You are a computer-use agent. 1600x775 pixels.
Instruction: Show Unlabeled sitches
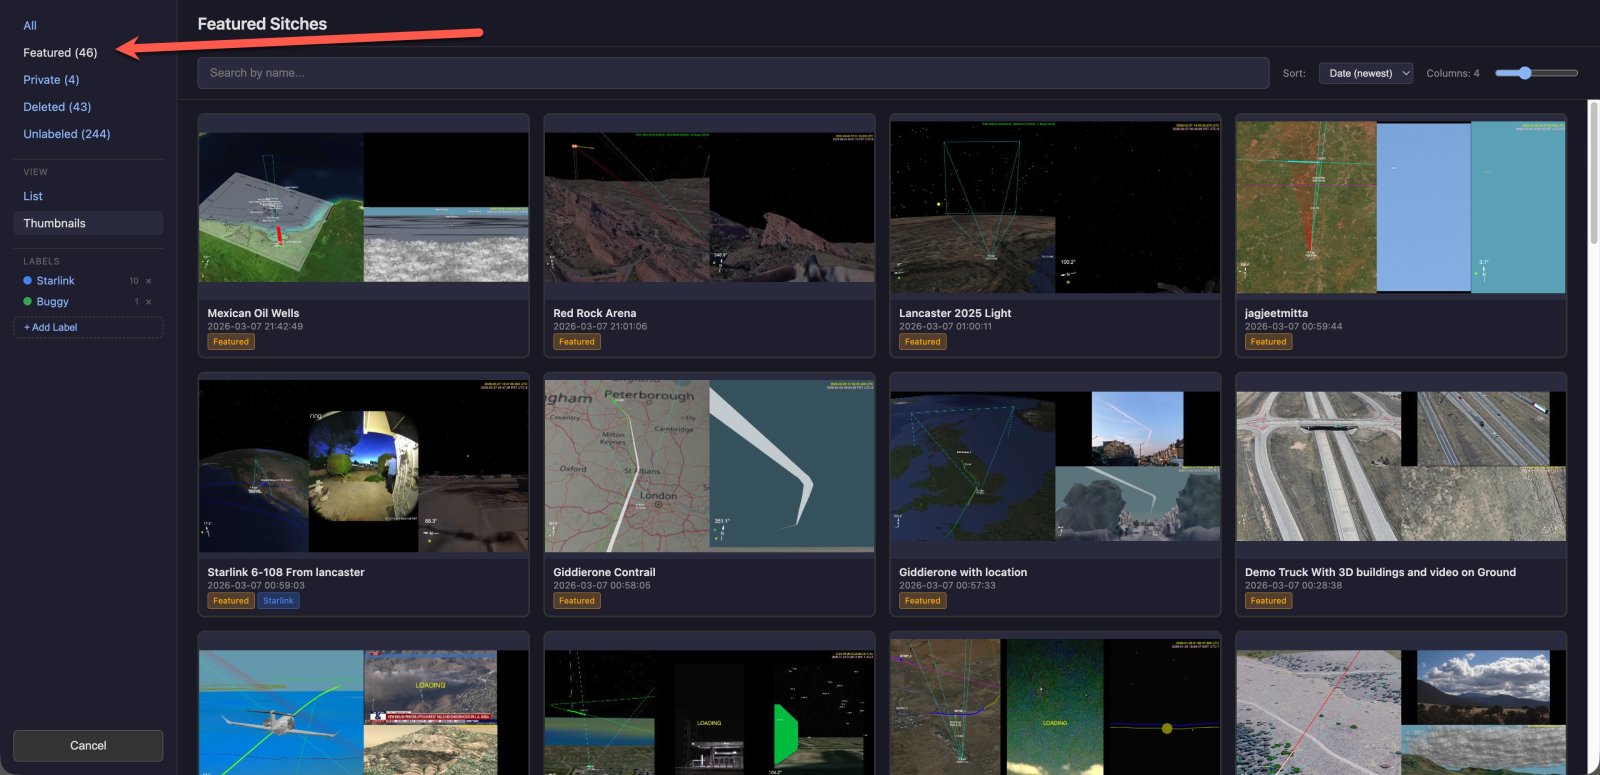click(67, 134)
